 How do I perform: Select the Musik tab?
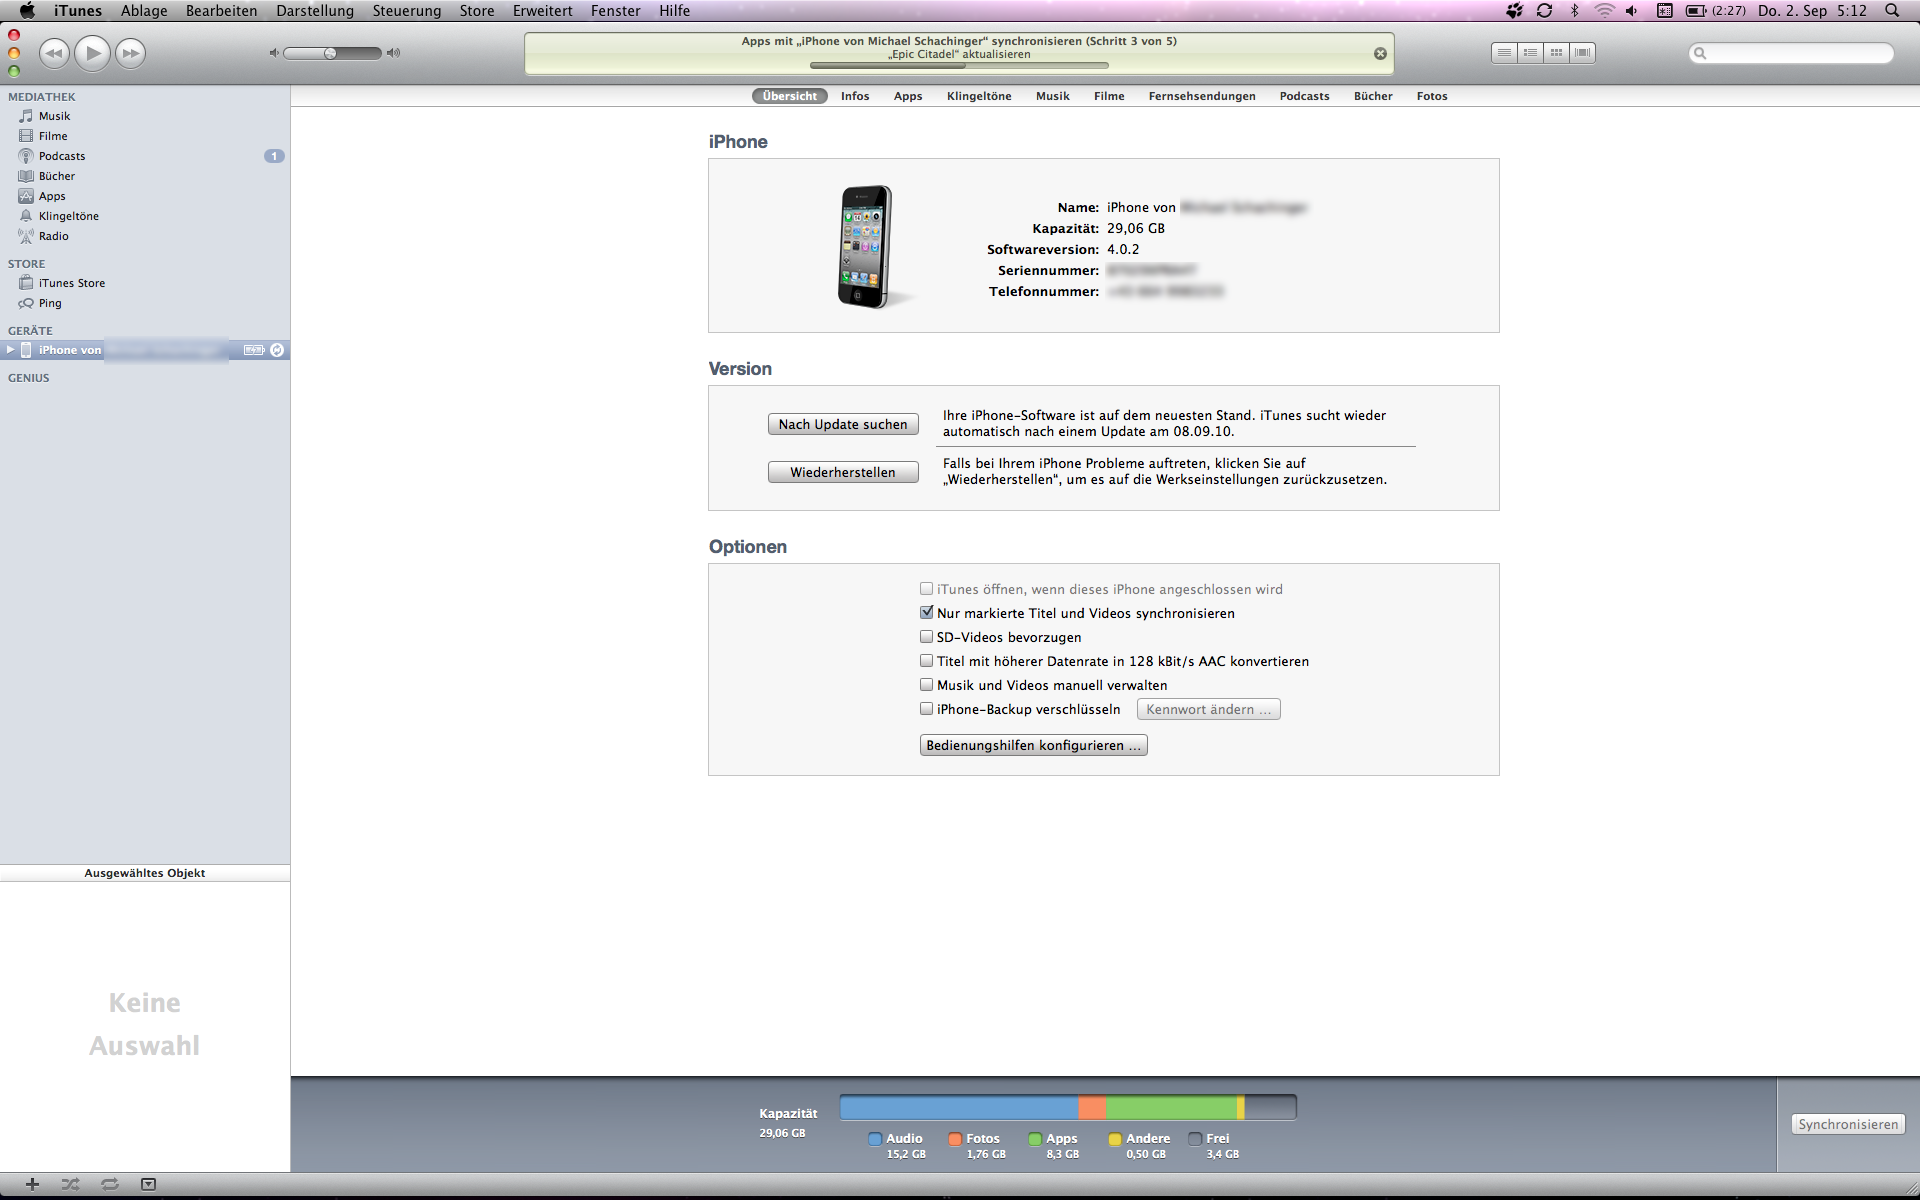1053,96
